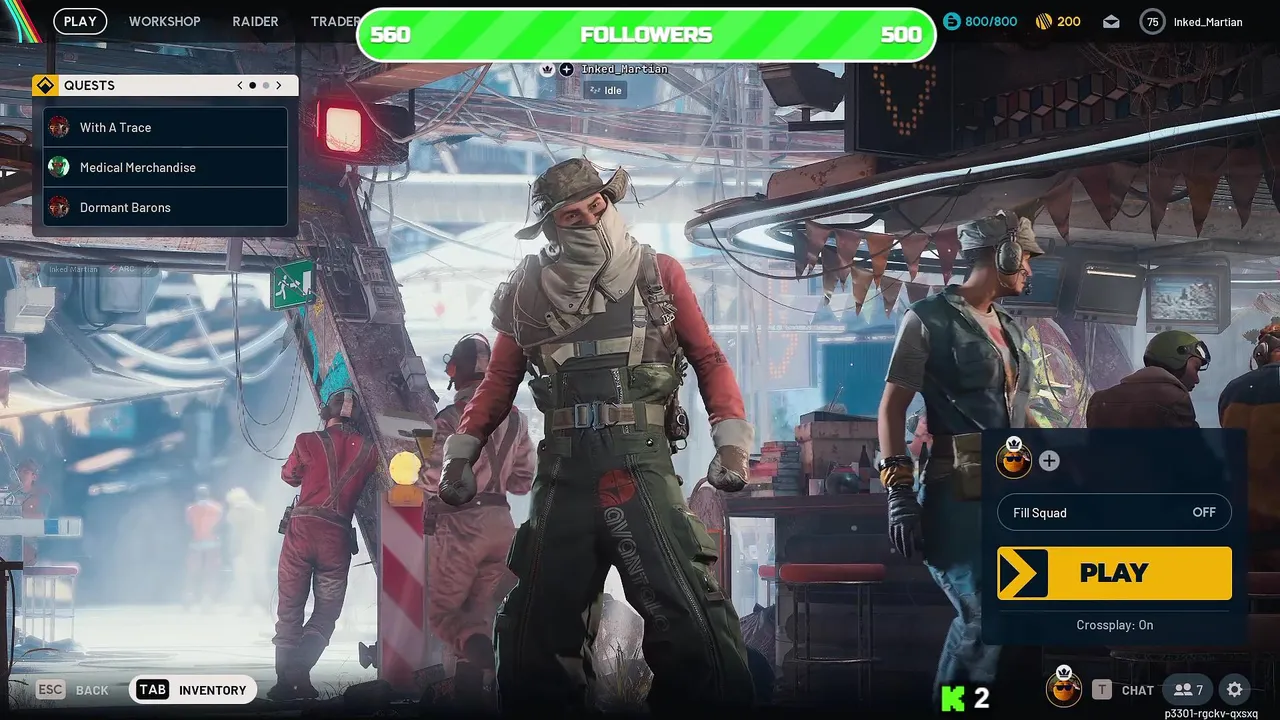
Task: Click the Dormant Barons quest icon
Action: 59,207
